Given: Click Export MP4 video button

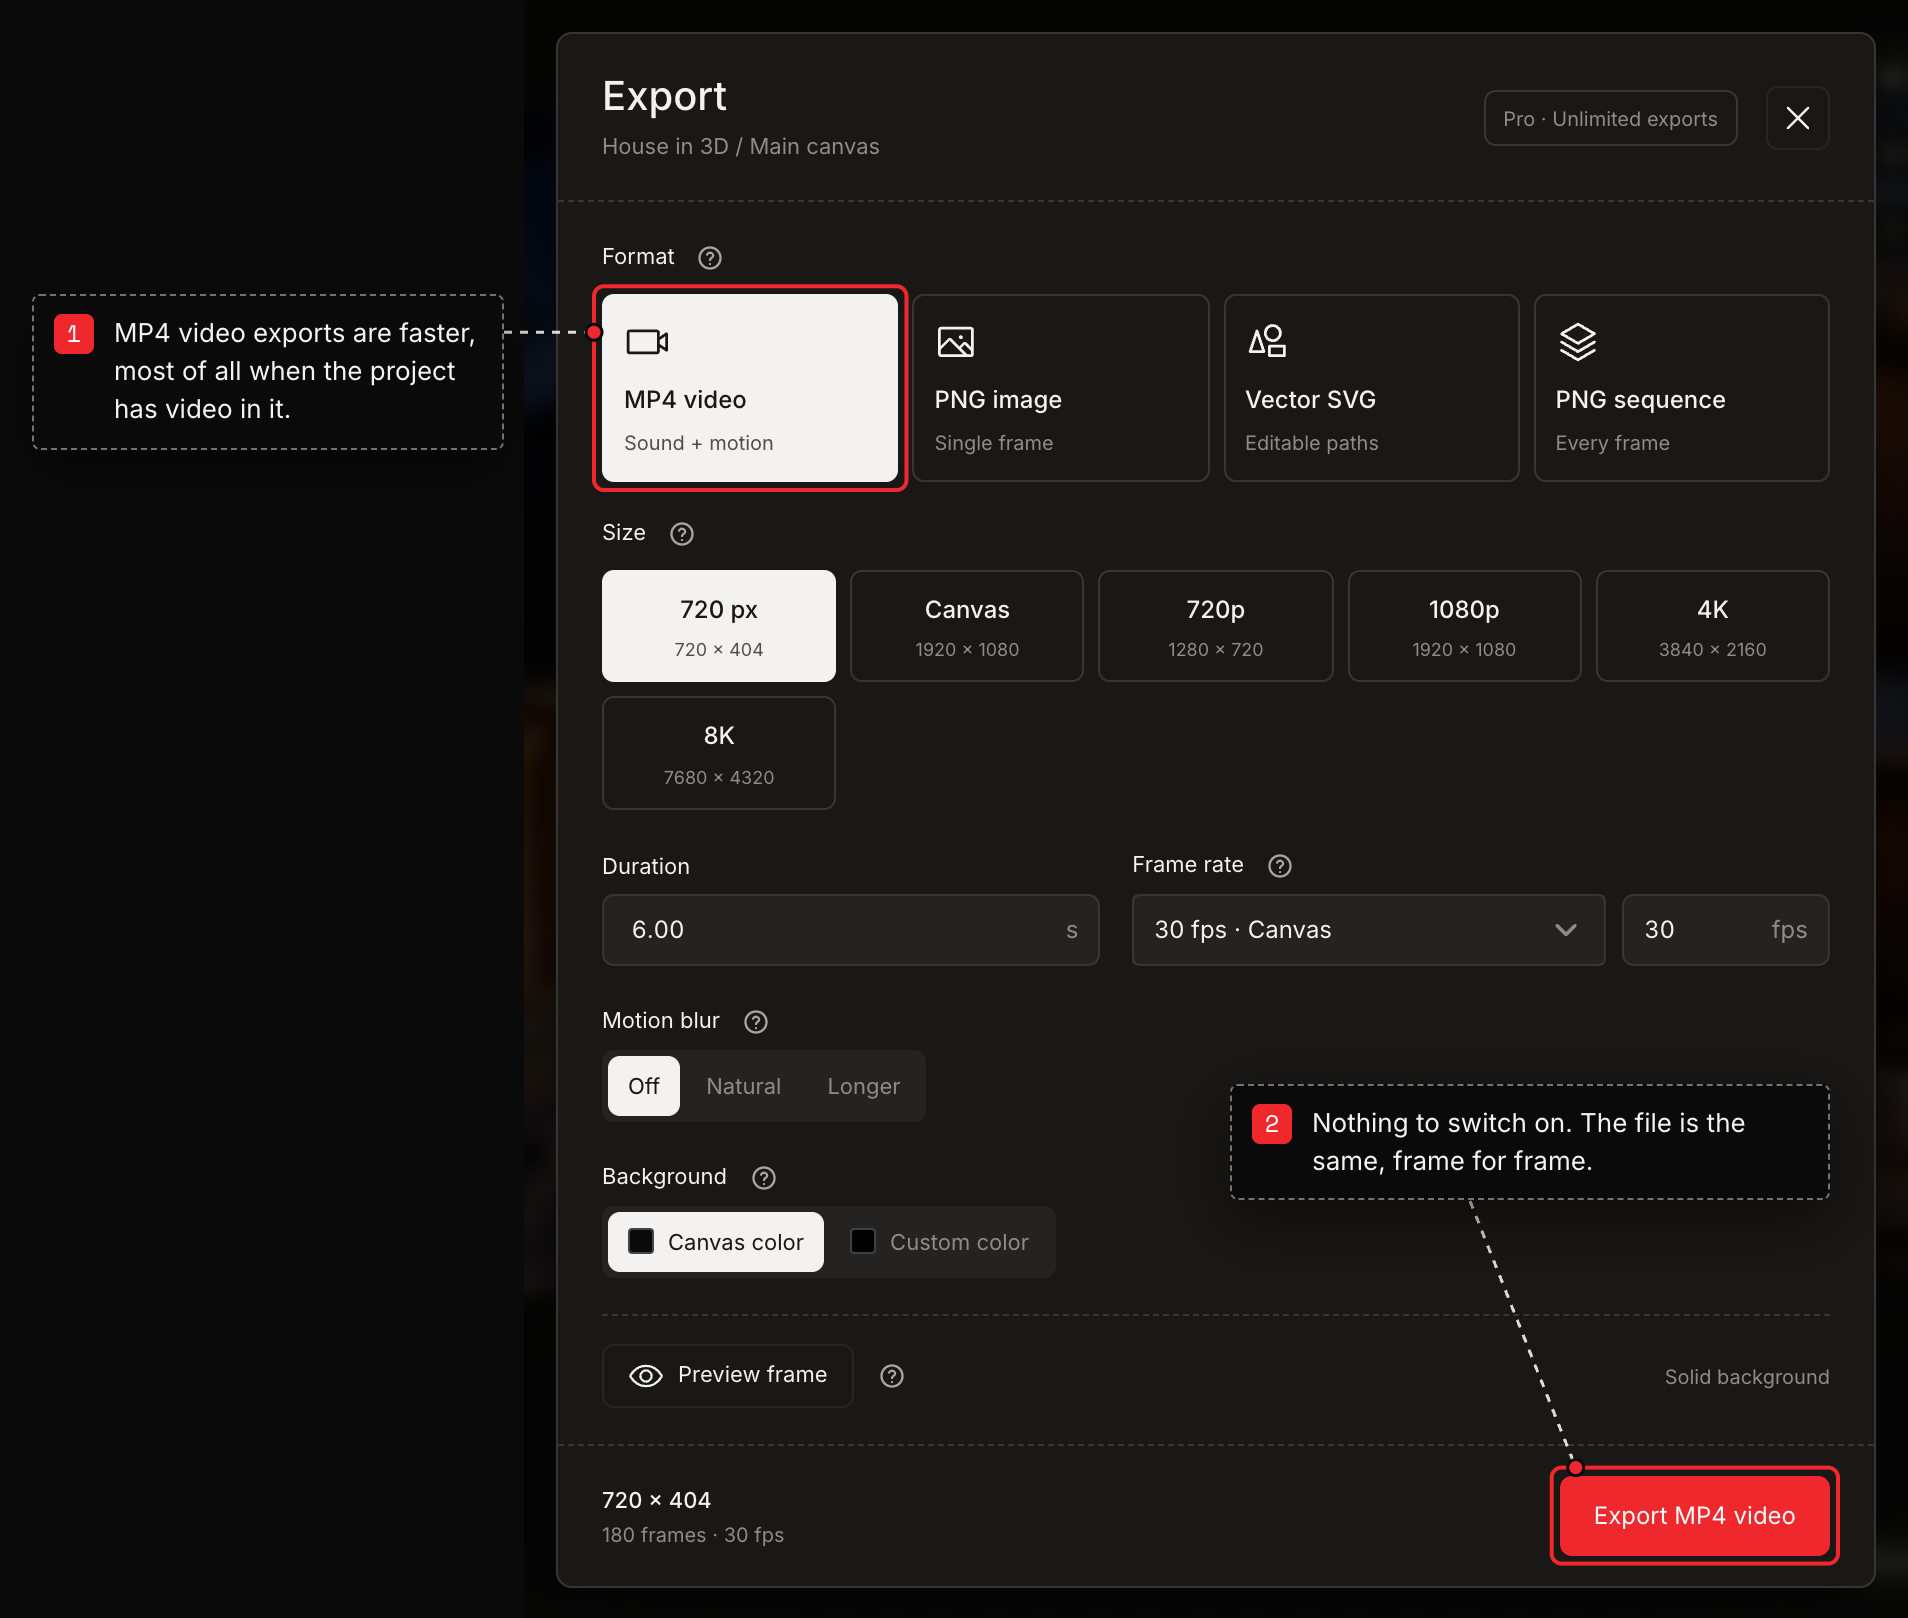Looking at the screenshot, I should [x=1694, y=1516].
